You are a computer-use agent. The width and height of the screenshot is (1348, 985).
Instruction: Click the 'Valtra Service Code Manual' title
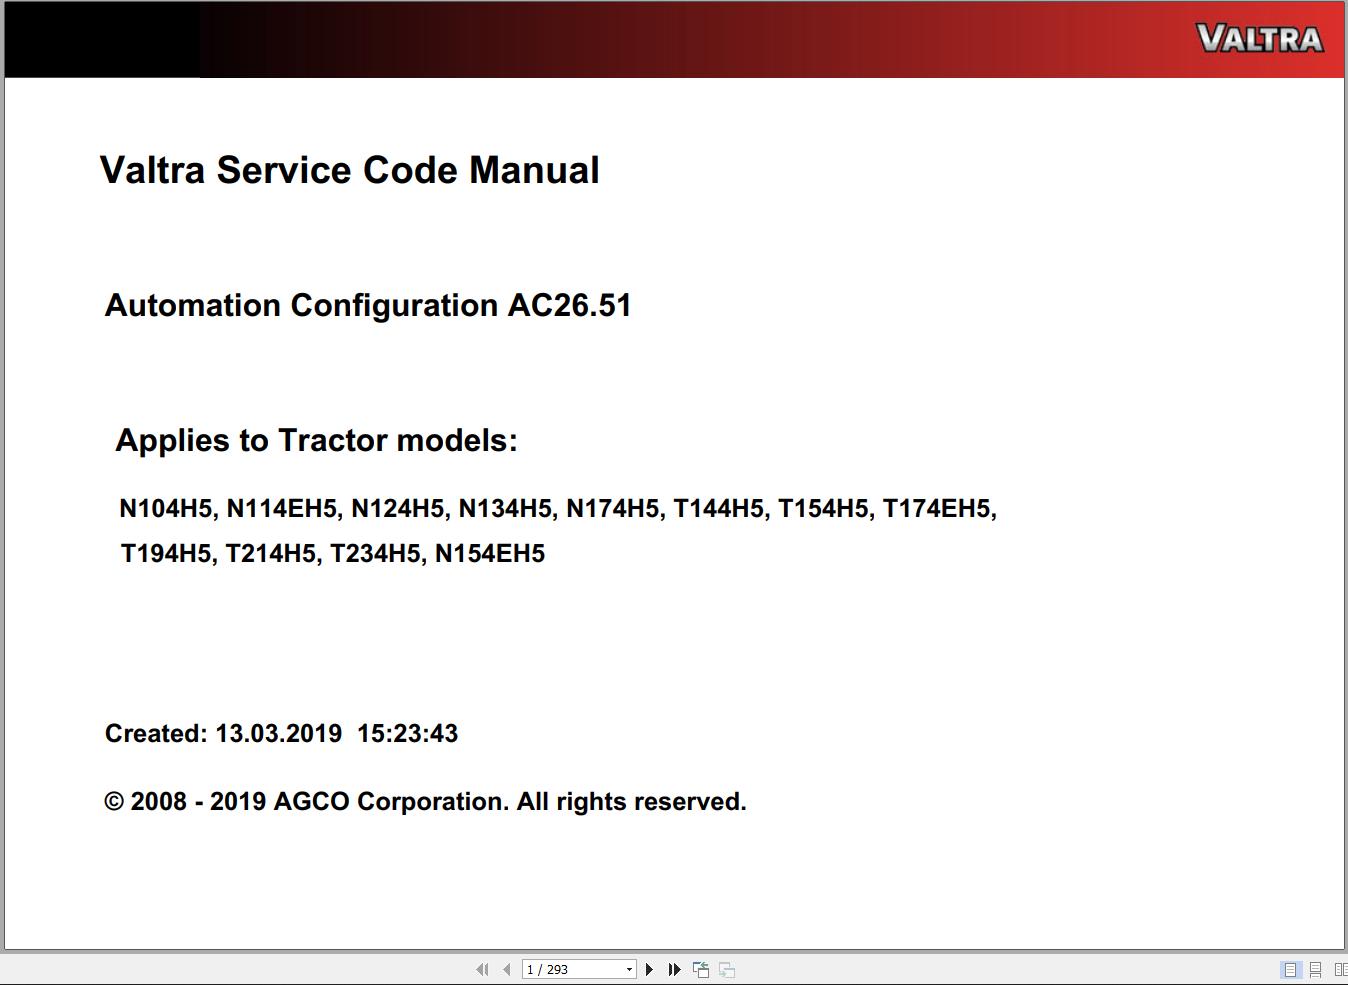tap(350, 170)
